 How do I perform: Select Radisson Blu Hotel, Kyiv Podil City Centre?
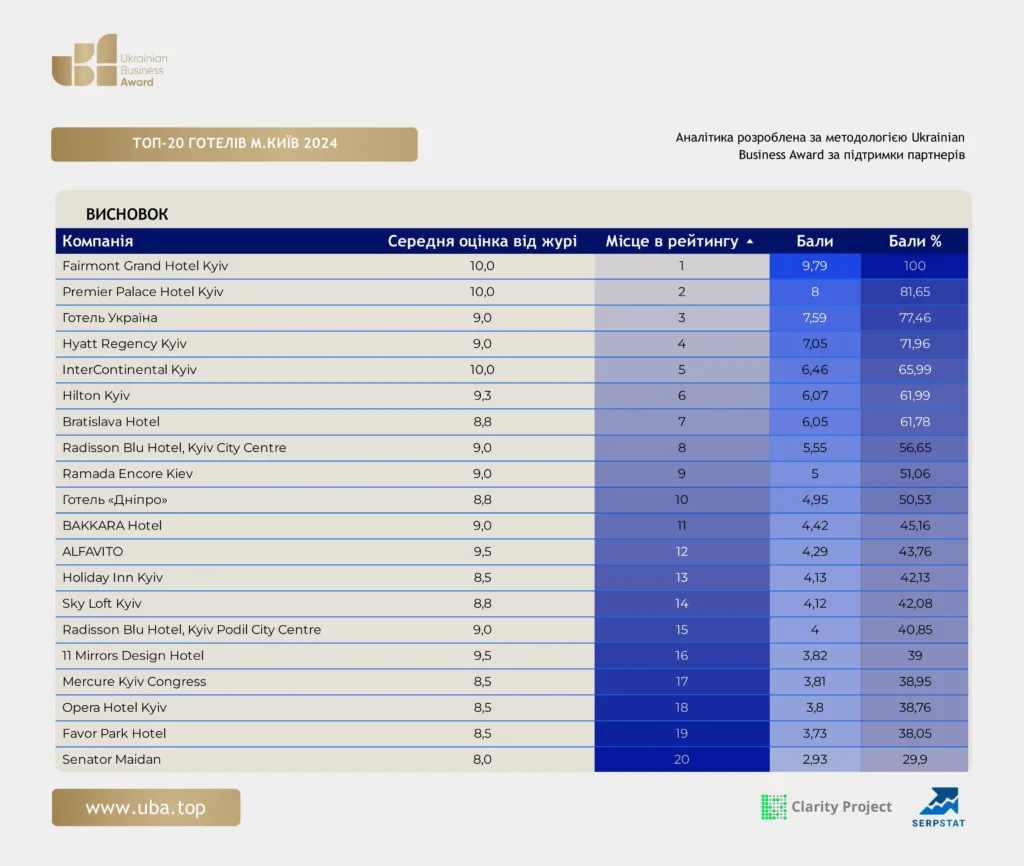pyautogui.click(x=191, y=630)
